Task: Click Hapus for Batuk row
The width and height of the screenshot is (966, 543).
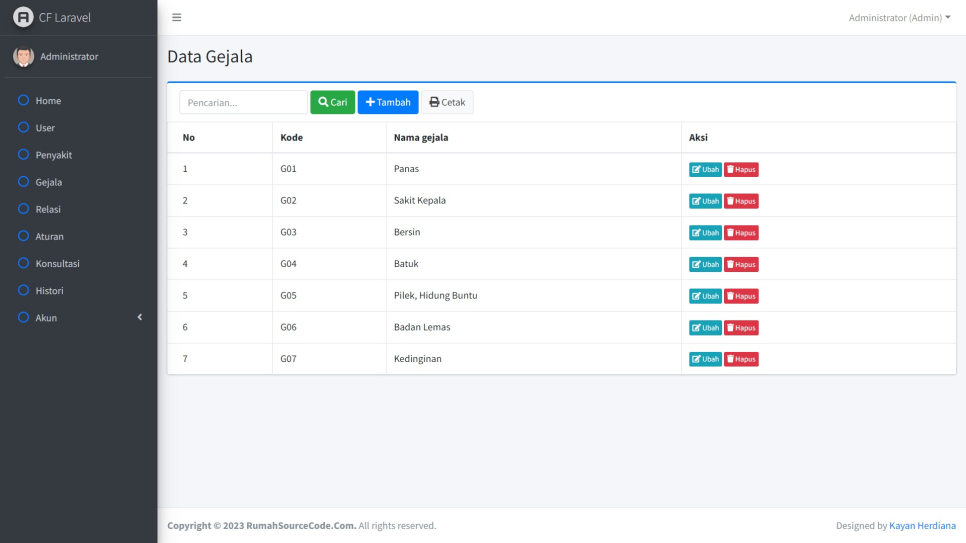Action: click(x=741, y=264)
